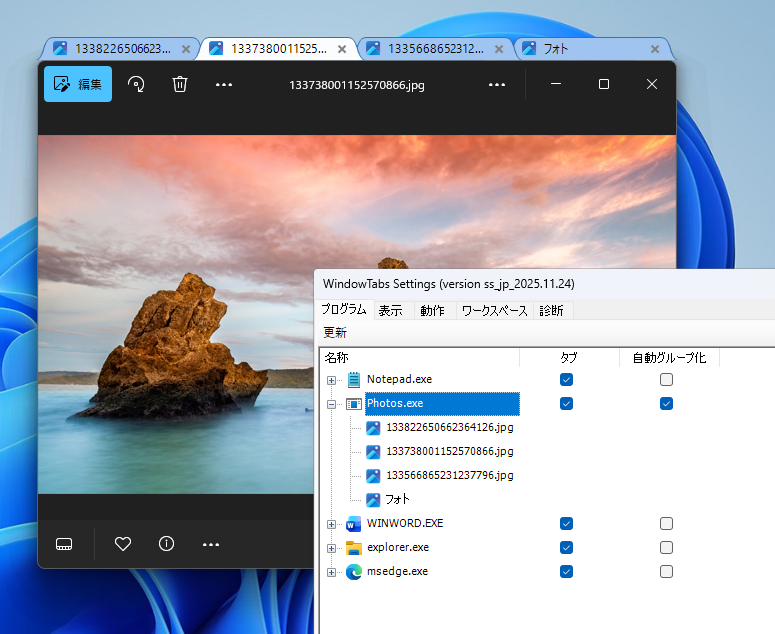The width and height of the screenshot is (775, 634).
Task: Close the フォト tab at the top
Action: 655,49
